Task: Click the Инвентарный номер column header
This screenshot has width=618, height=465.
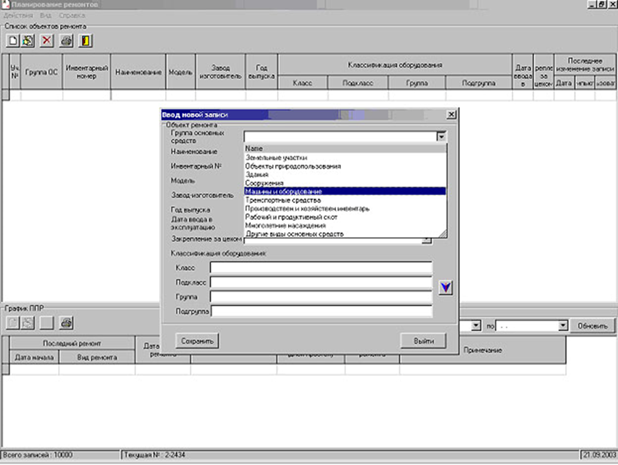Action: pos(87,72)
